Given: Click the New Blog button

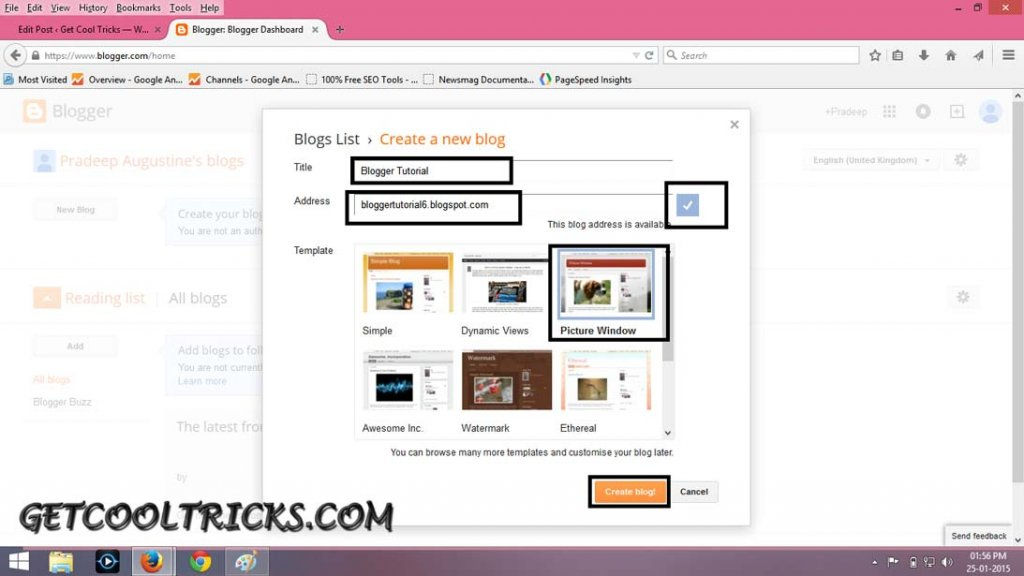Looking at the screenshot, I should tap(75, 210).
